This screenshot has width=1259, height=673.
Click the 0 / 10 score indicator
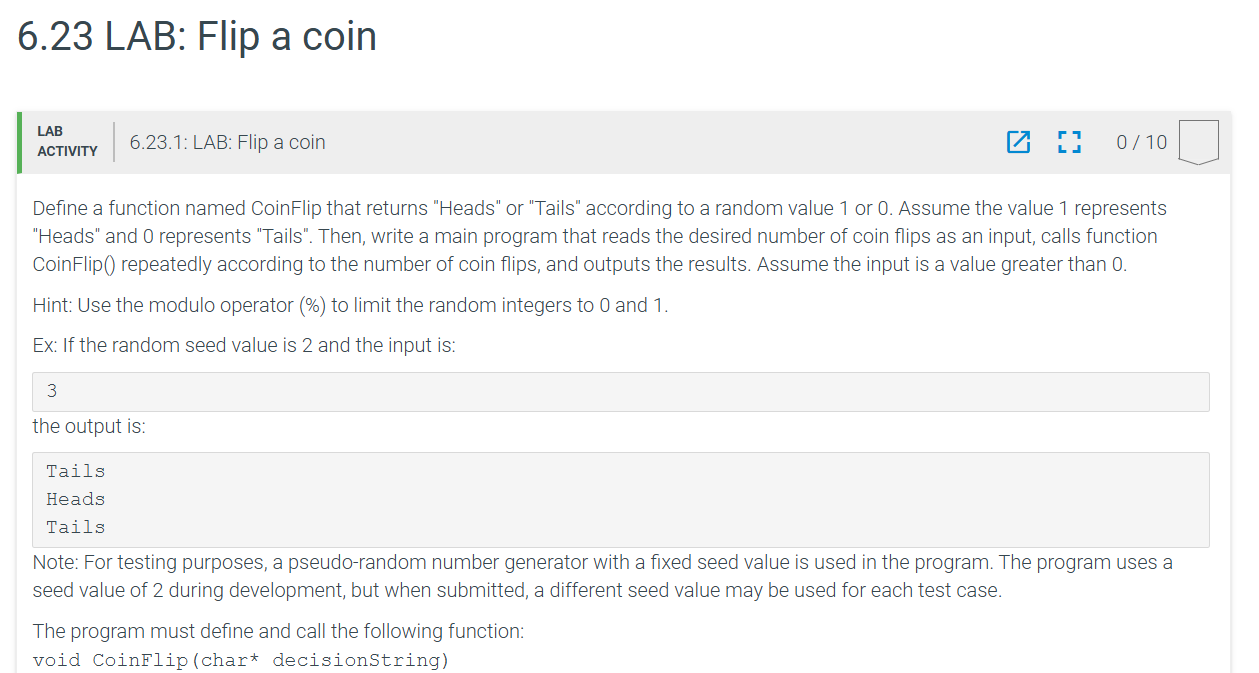pyautogui.click(x=1141, y=142)
